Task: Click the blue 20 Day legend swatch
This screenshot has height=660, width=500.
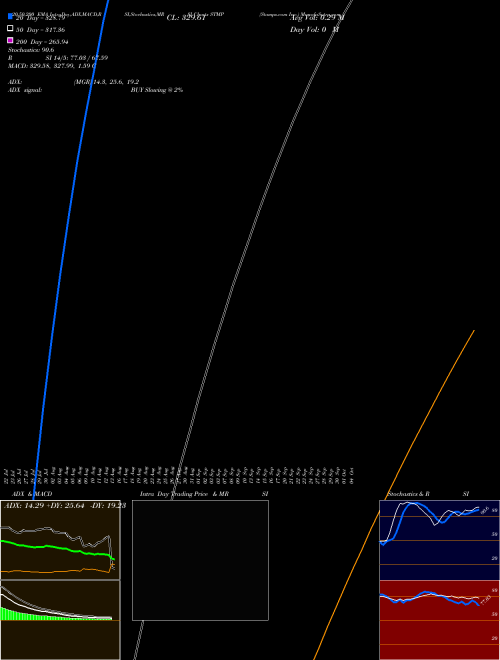Action: (10, 16)
